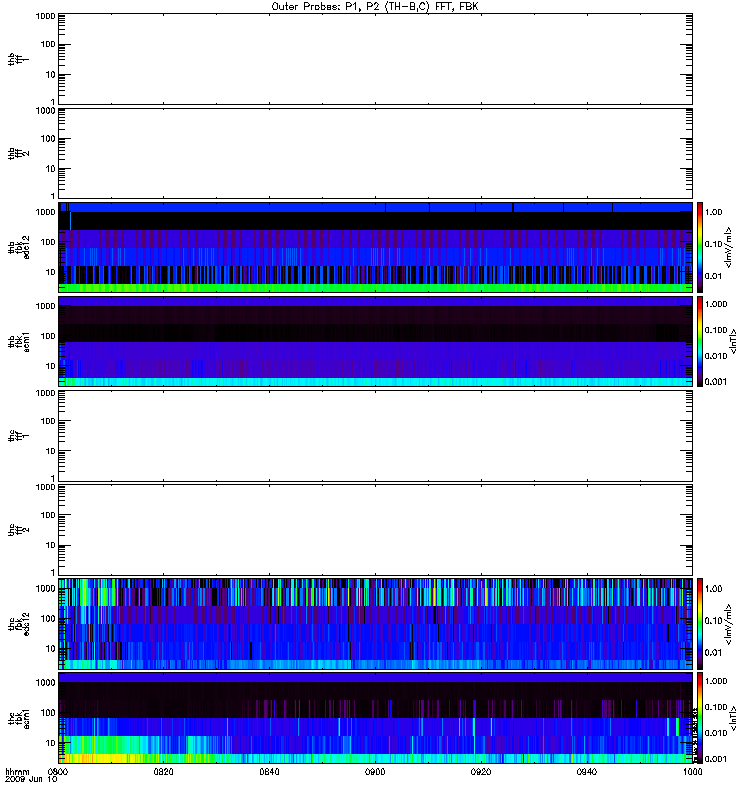Viewport: 750px width, 800px height.
Task: Click the '0.10' value on thc edc12 color bar
Action: click(713, 620)
